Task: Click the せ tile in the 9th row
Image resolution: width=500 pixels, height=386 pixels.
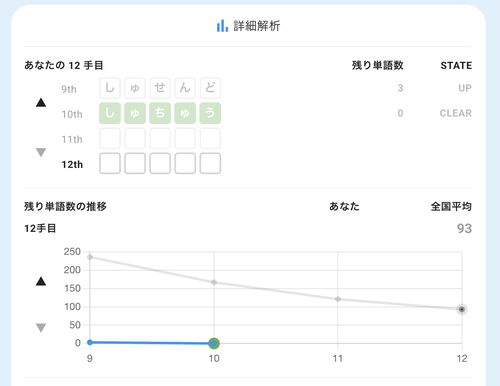Action: click(x=160, y=88)
